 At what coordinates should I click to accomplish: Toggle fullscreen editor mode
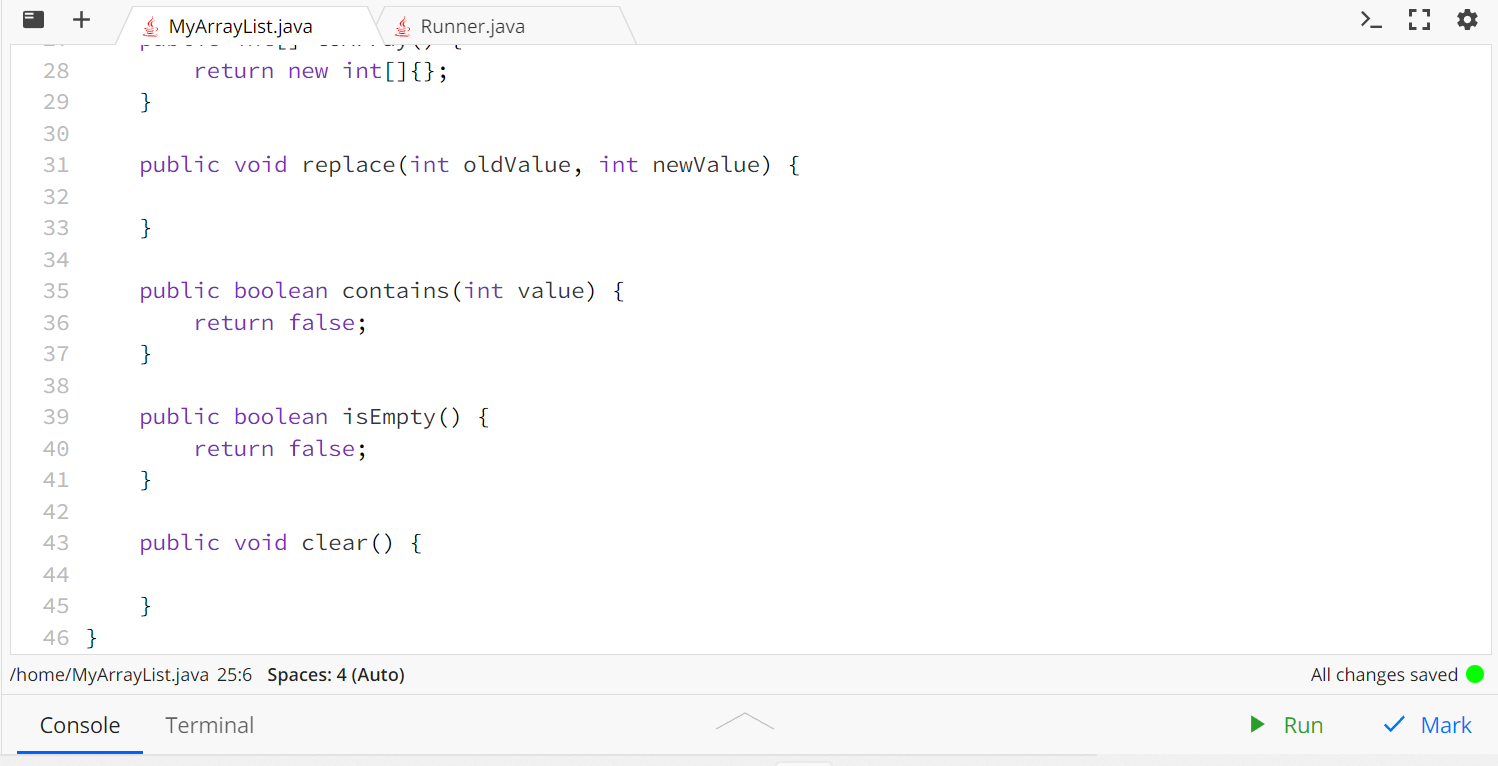pos(1419,19)
